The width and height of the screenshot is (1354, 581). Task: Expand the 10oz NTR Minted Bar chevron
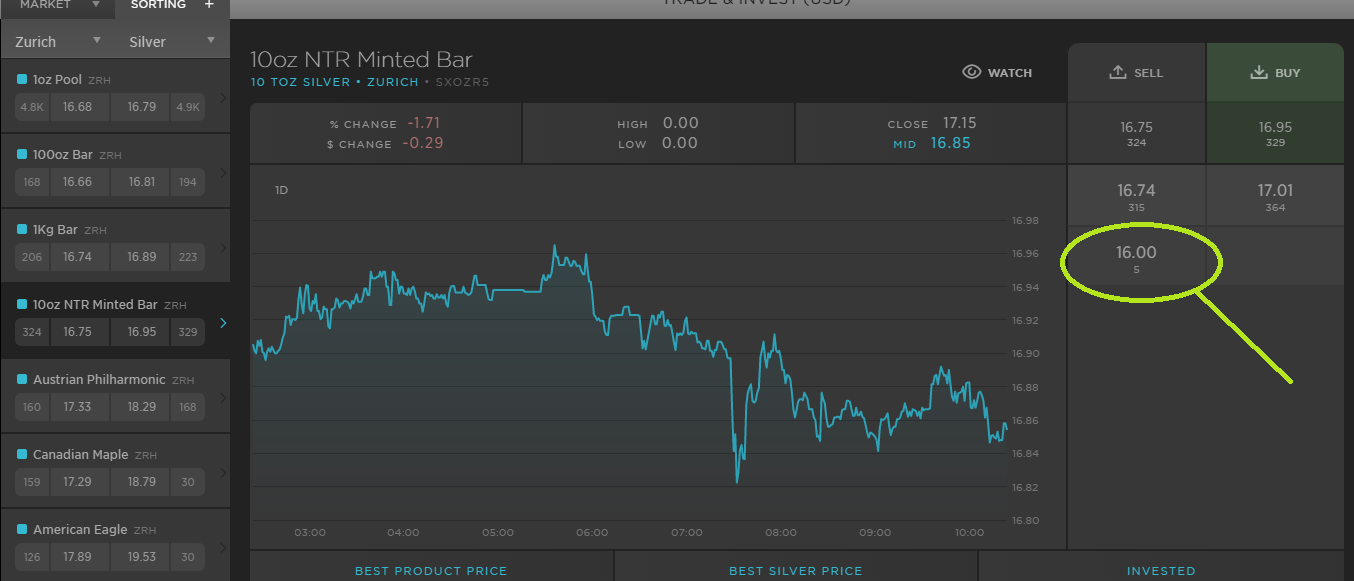pos(222,322)
